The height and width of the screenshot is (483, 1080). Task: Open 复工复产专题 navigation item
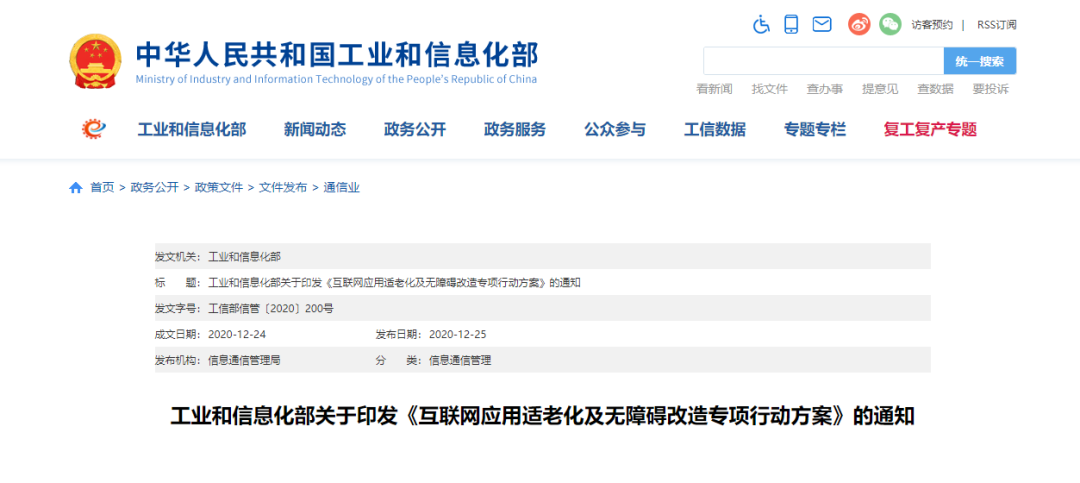pos(931,129)
